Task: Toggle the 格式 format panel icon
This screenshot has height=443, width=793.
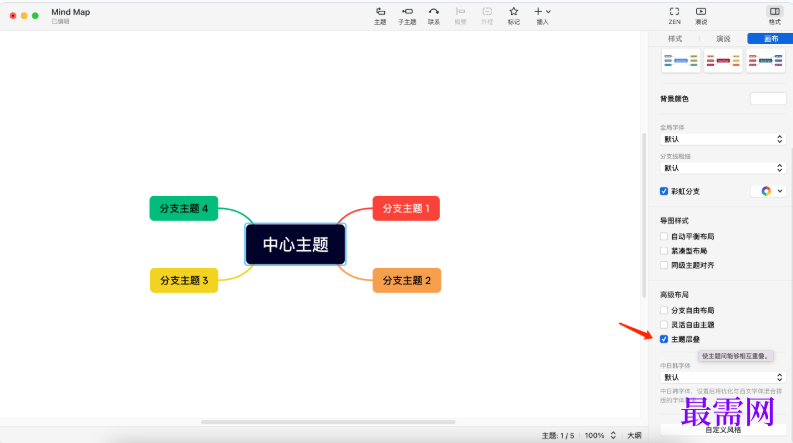Action: pos(774,14)
